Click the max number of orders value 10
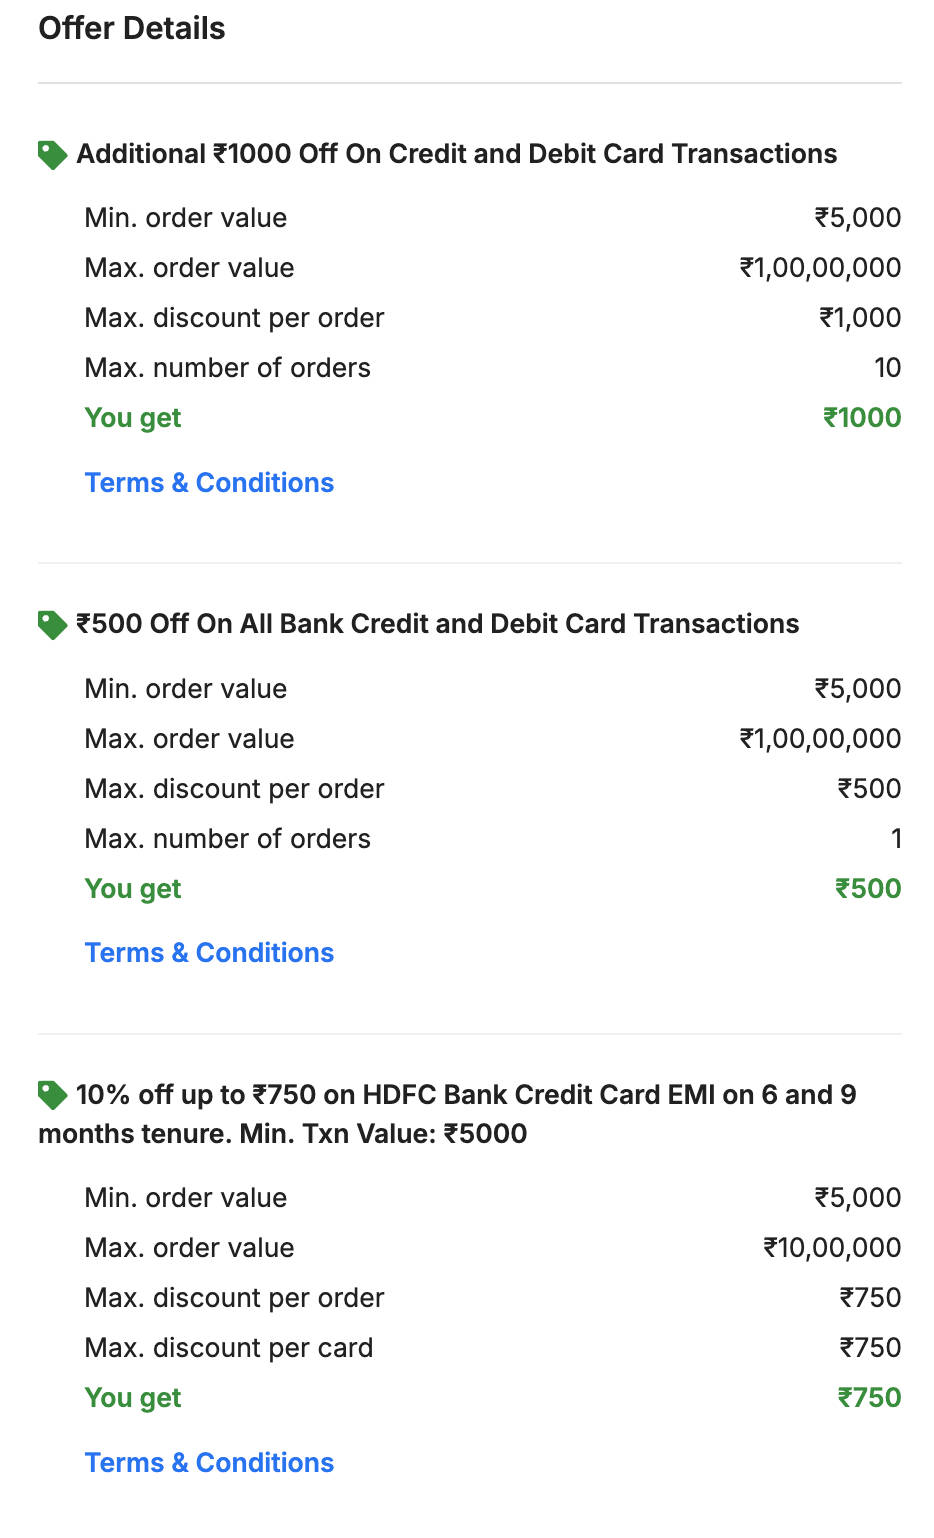Image resolution: width=934 pixels, height=1538 pixels. click(887, 368)
